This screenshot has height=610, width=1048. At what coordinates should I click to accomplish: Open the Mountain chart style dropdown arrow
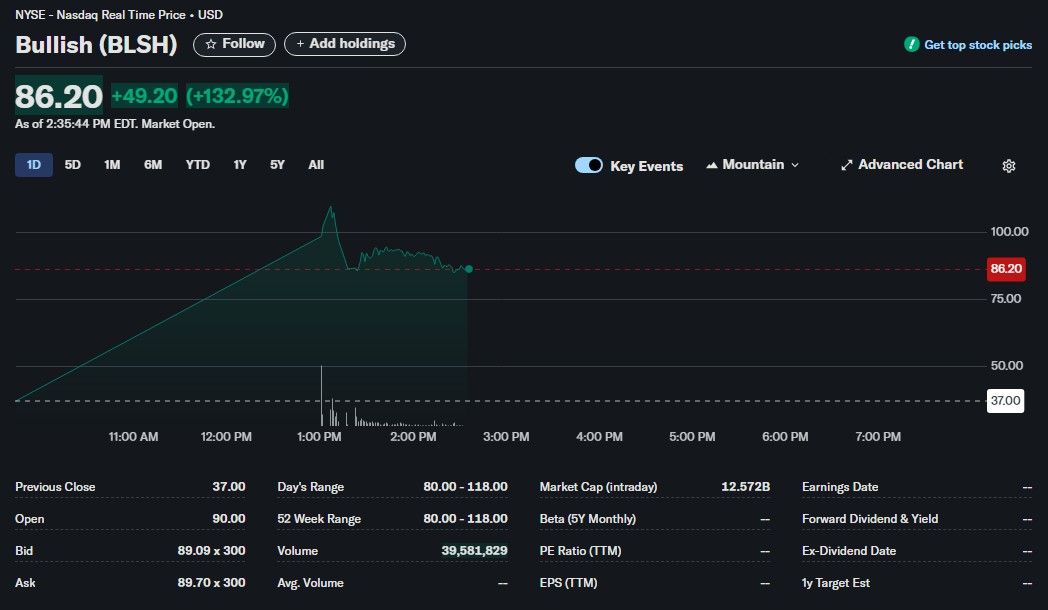(x=795, y=165)
